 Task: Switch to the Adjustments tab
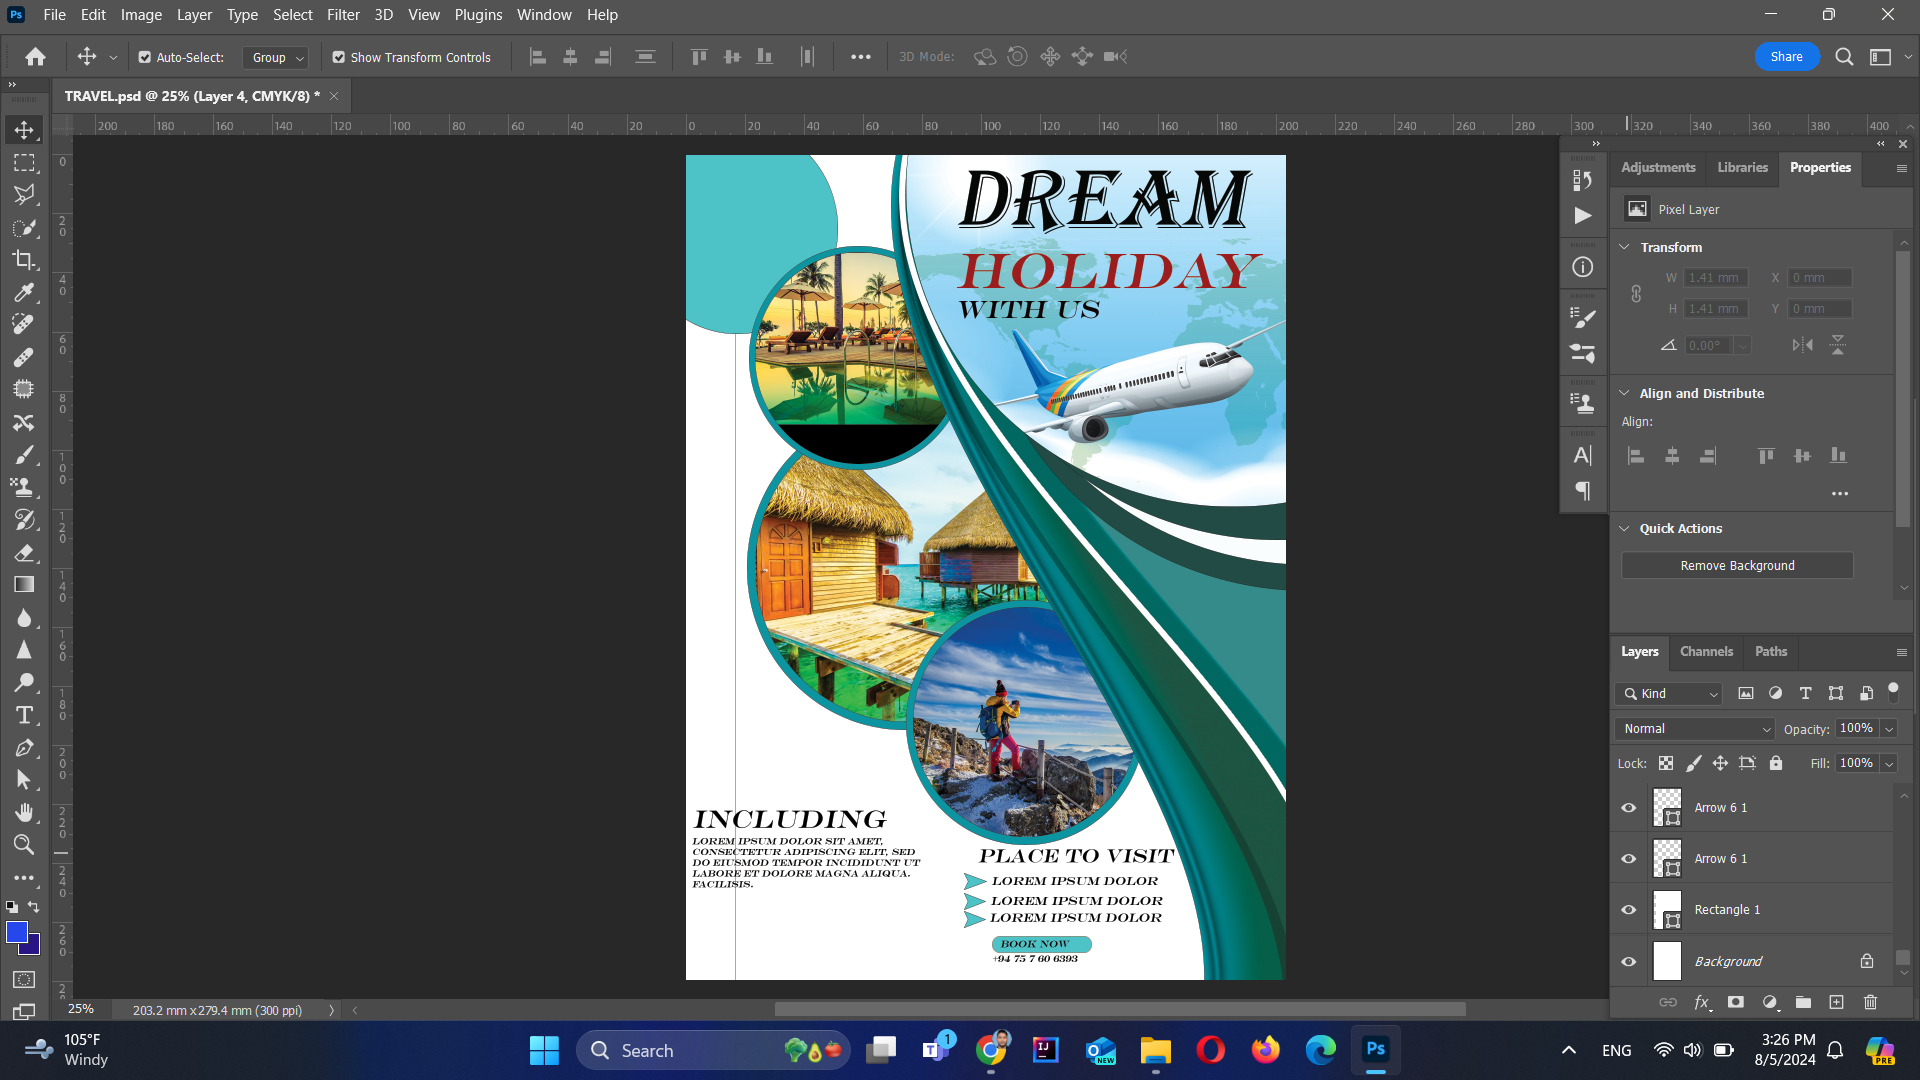coord(1658,168)
